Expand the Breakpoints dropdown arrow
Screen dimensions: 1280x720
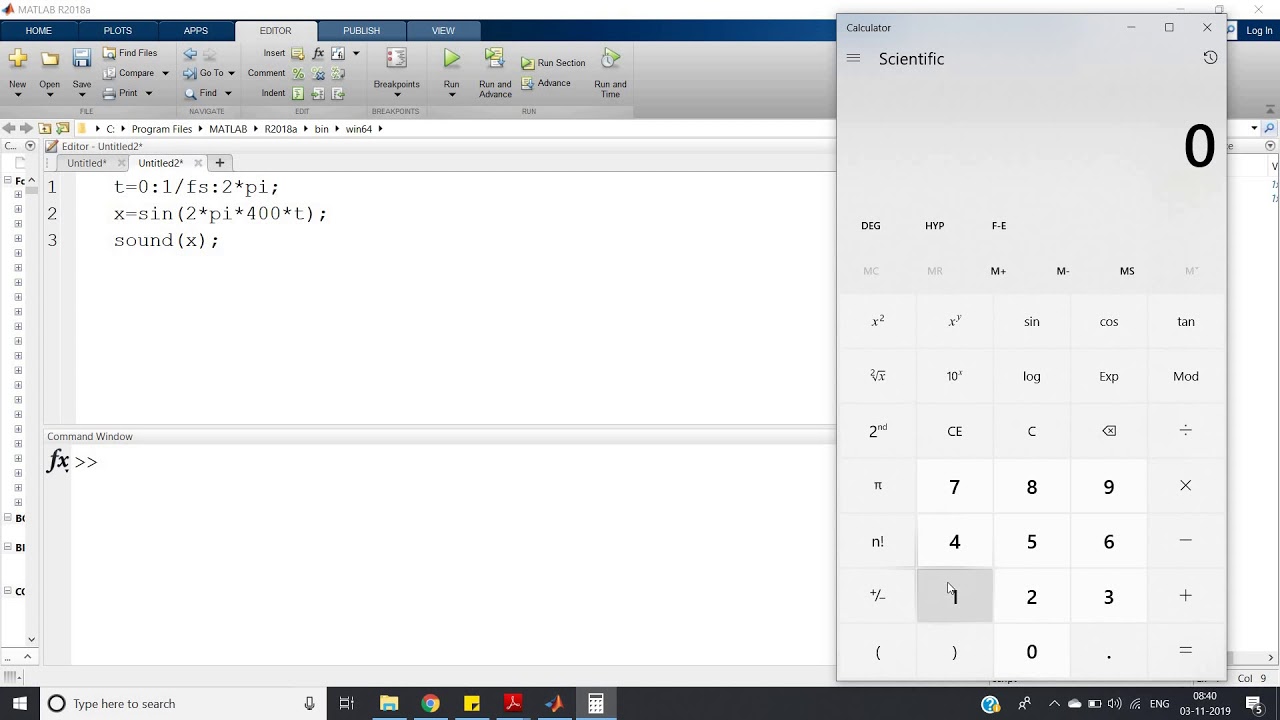click(397, 96)
